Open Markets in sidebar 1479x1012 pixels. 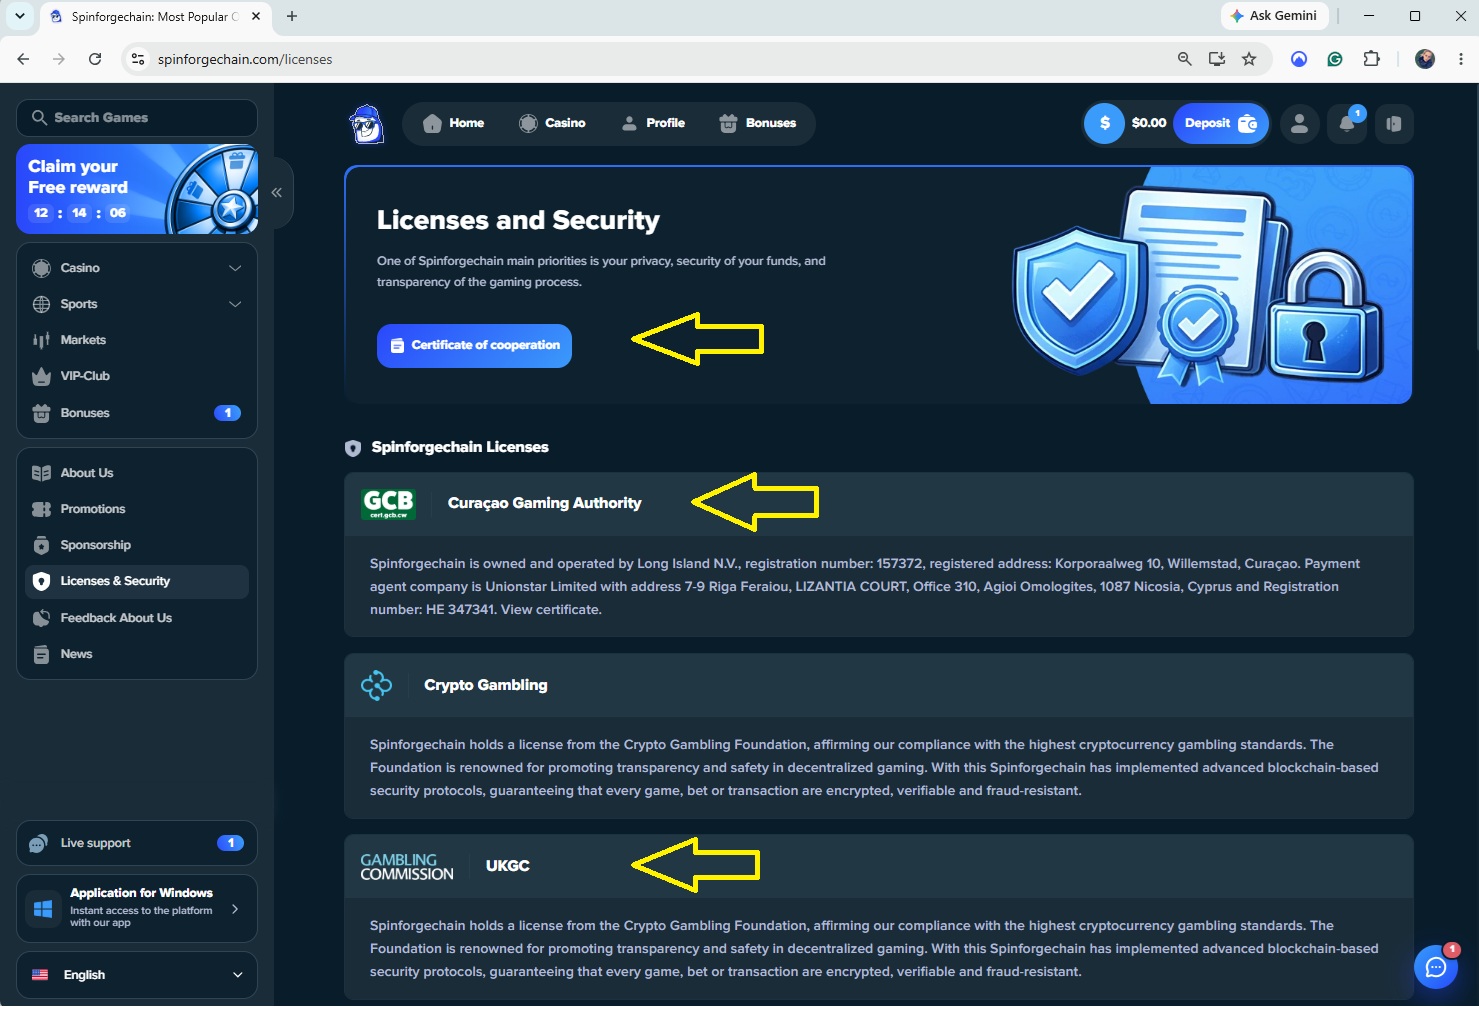point(137,340)
